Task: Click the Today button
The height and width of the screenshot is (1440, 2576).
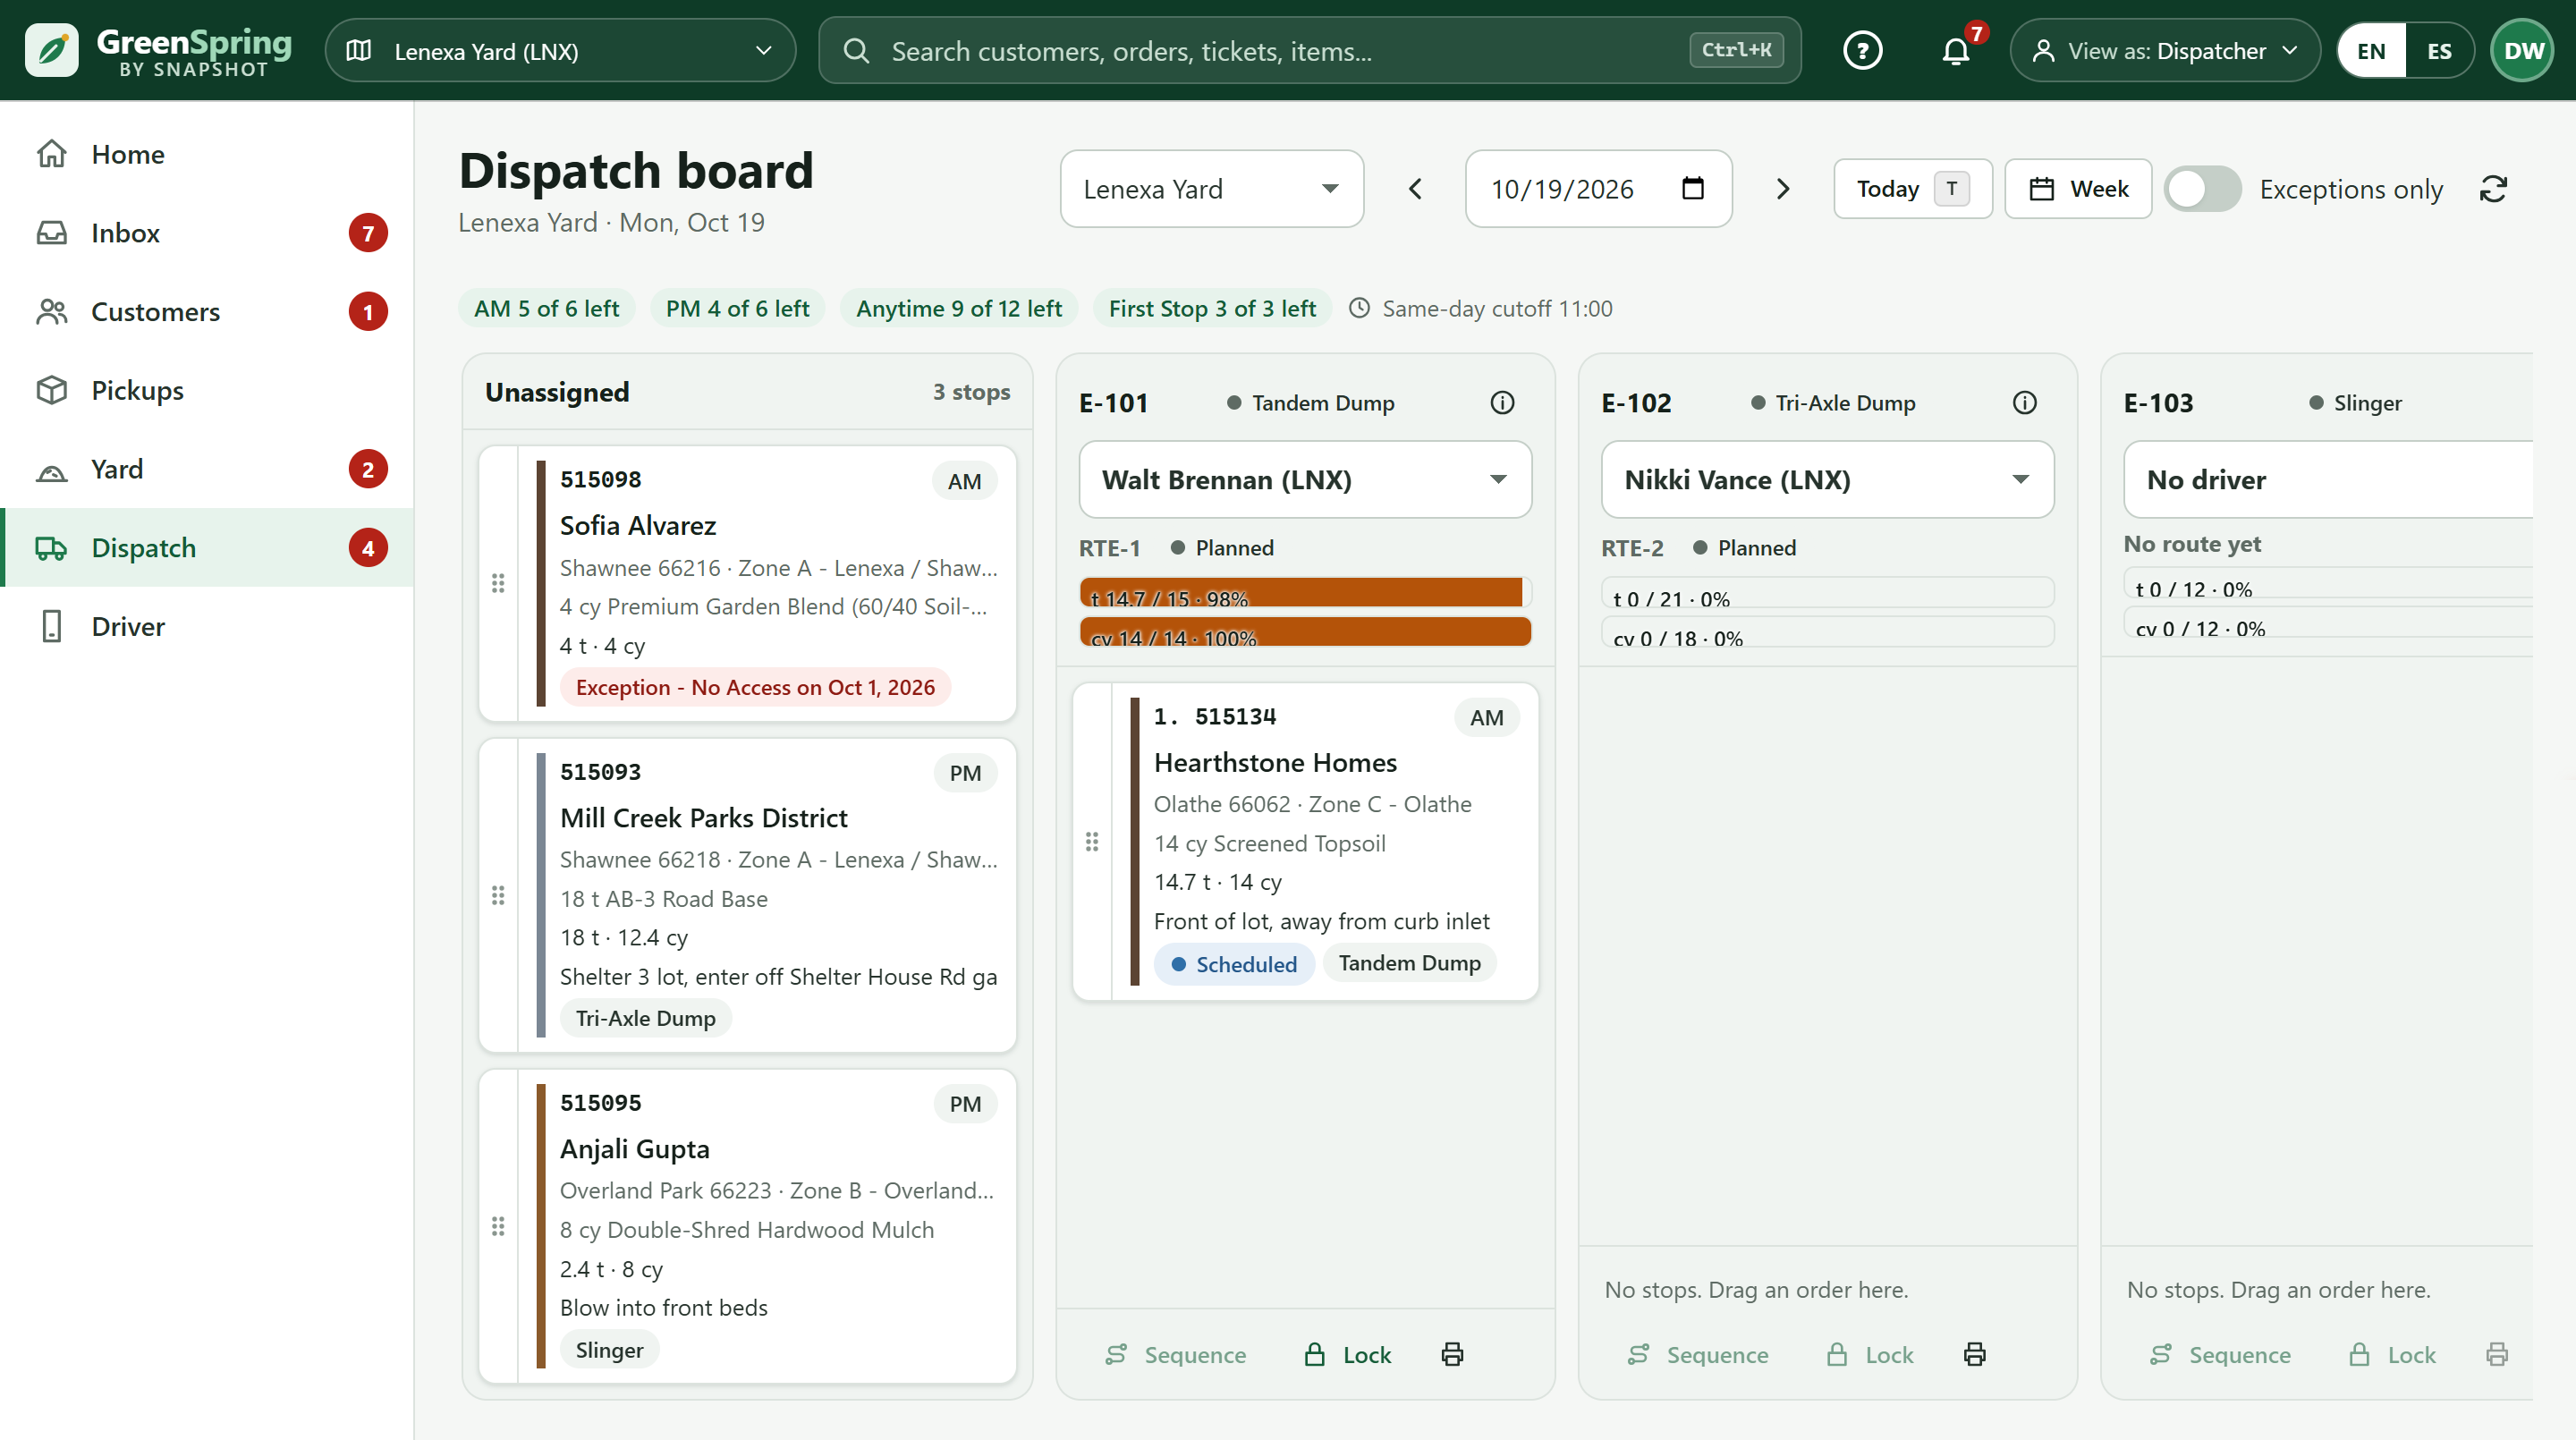Action: click(1912, 189)
